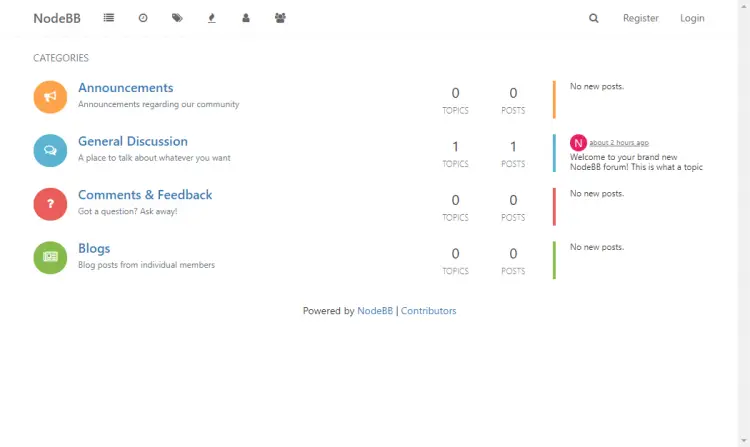
Task: Click the Recent clock icon in navbar
Action: click(x=143, y=18)
